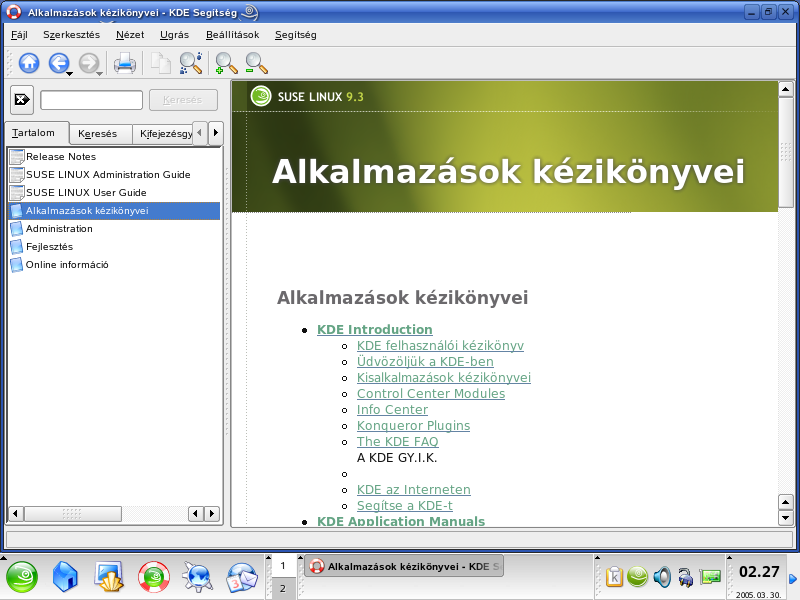The image size is (800, 600).
Task: Open the Segítse a KDE-t link
Action: 405,506
